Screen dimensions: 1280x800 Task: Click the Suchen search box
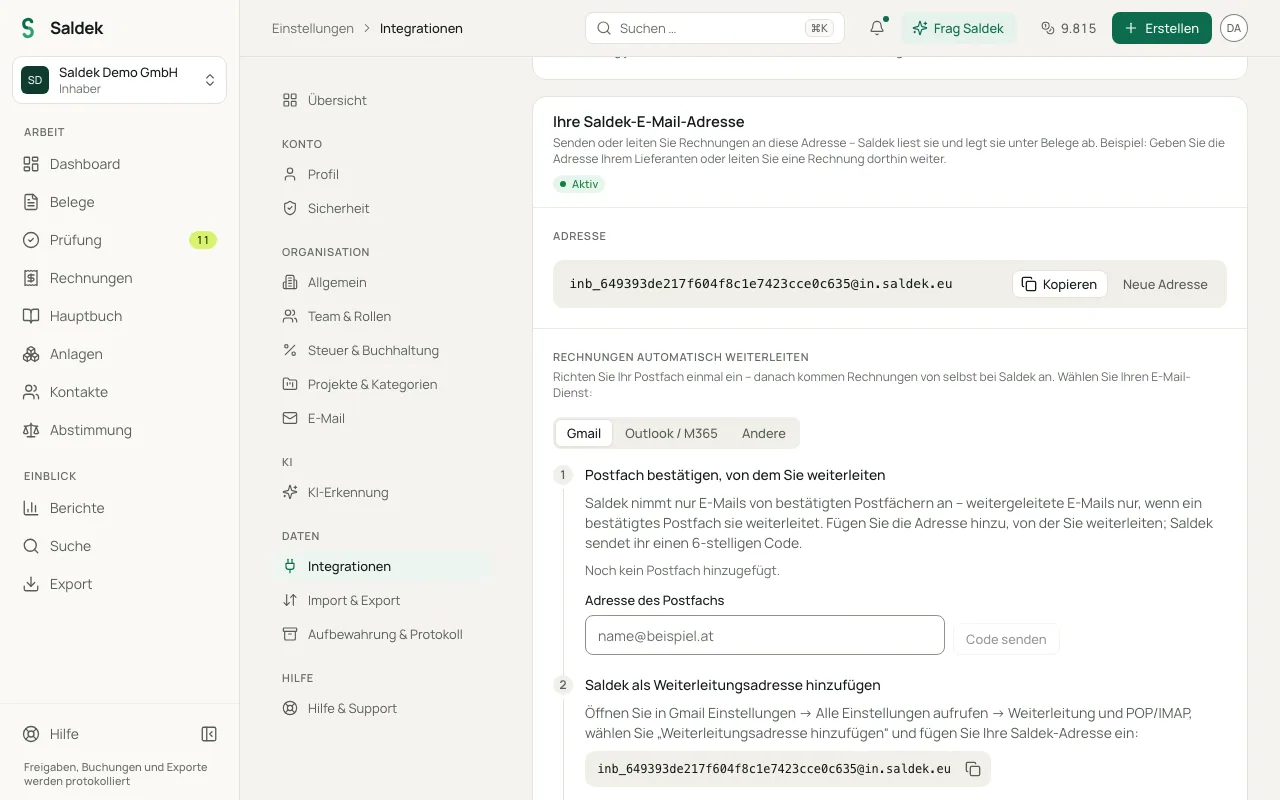(715, 28)
